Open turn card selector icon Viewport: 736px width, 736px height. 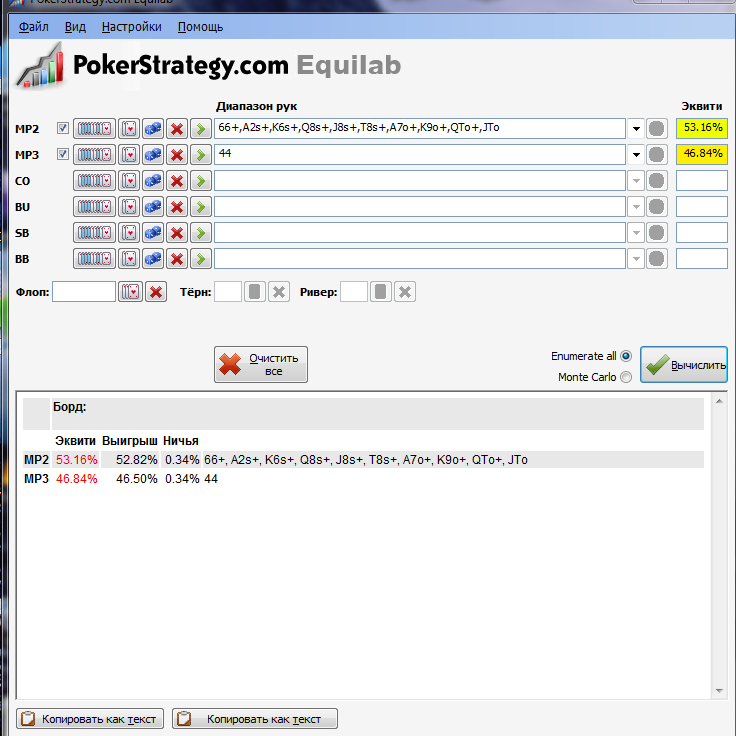click(x=255, y=292)
